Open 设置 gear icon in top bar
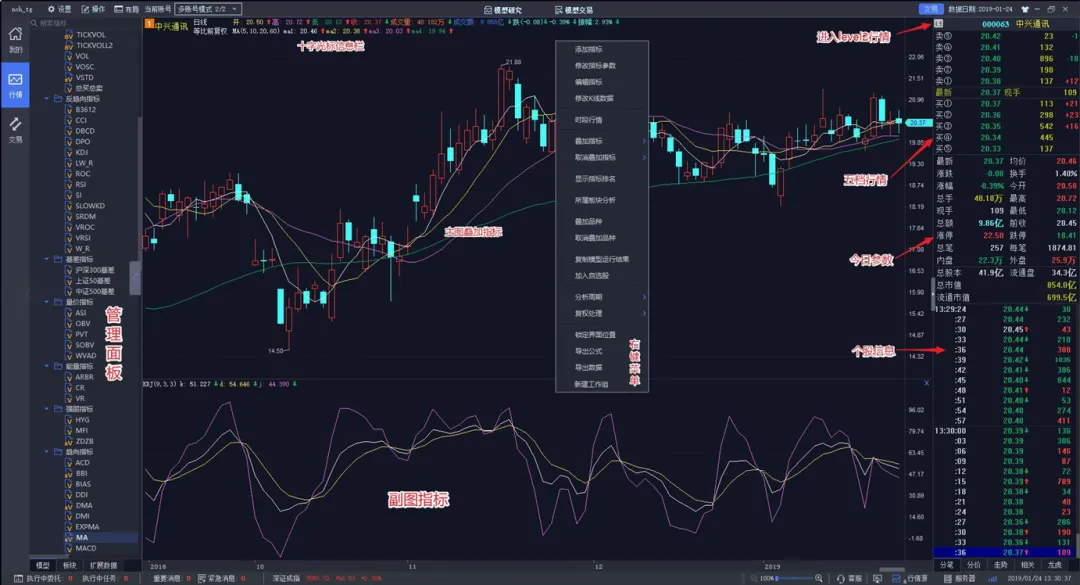The image size is (1080, 585). 52,9
